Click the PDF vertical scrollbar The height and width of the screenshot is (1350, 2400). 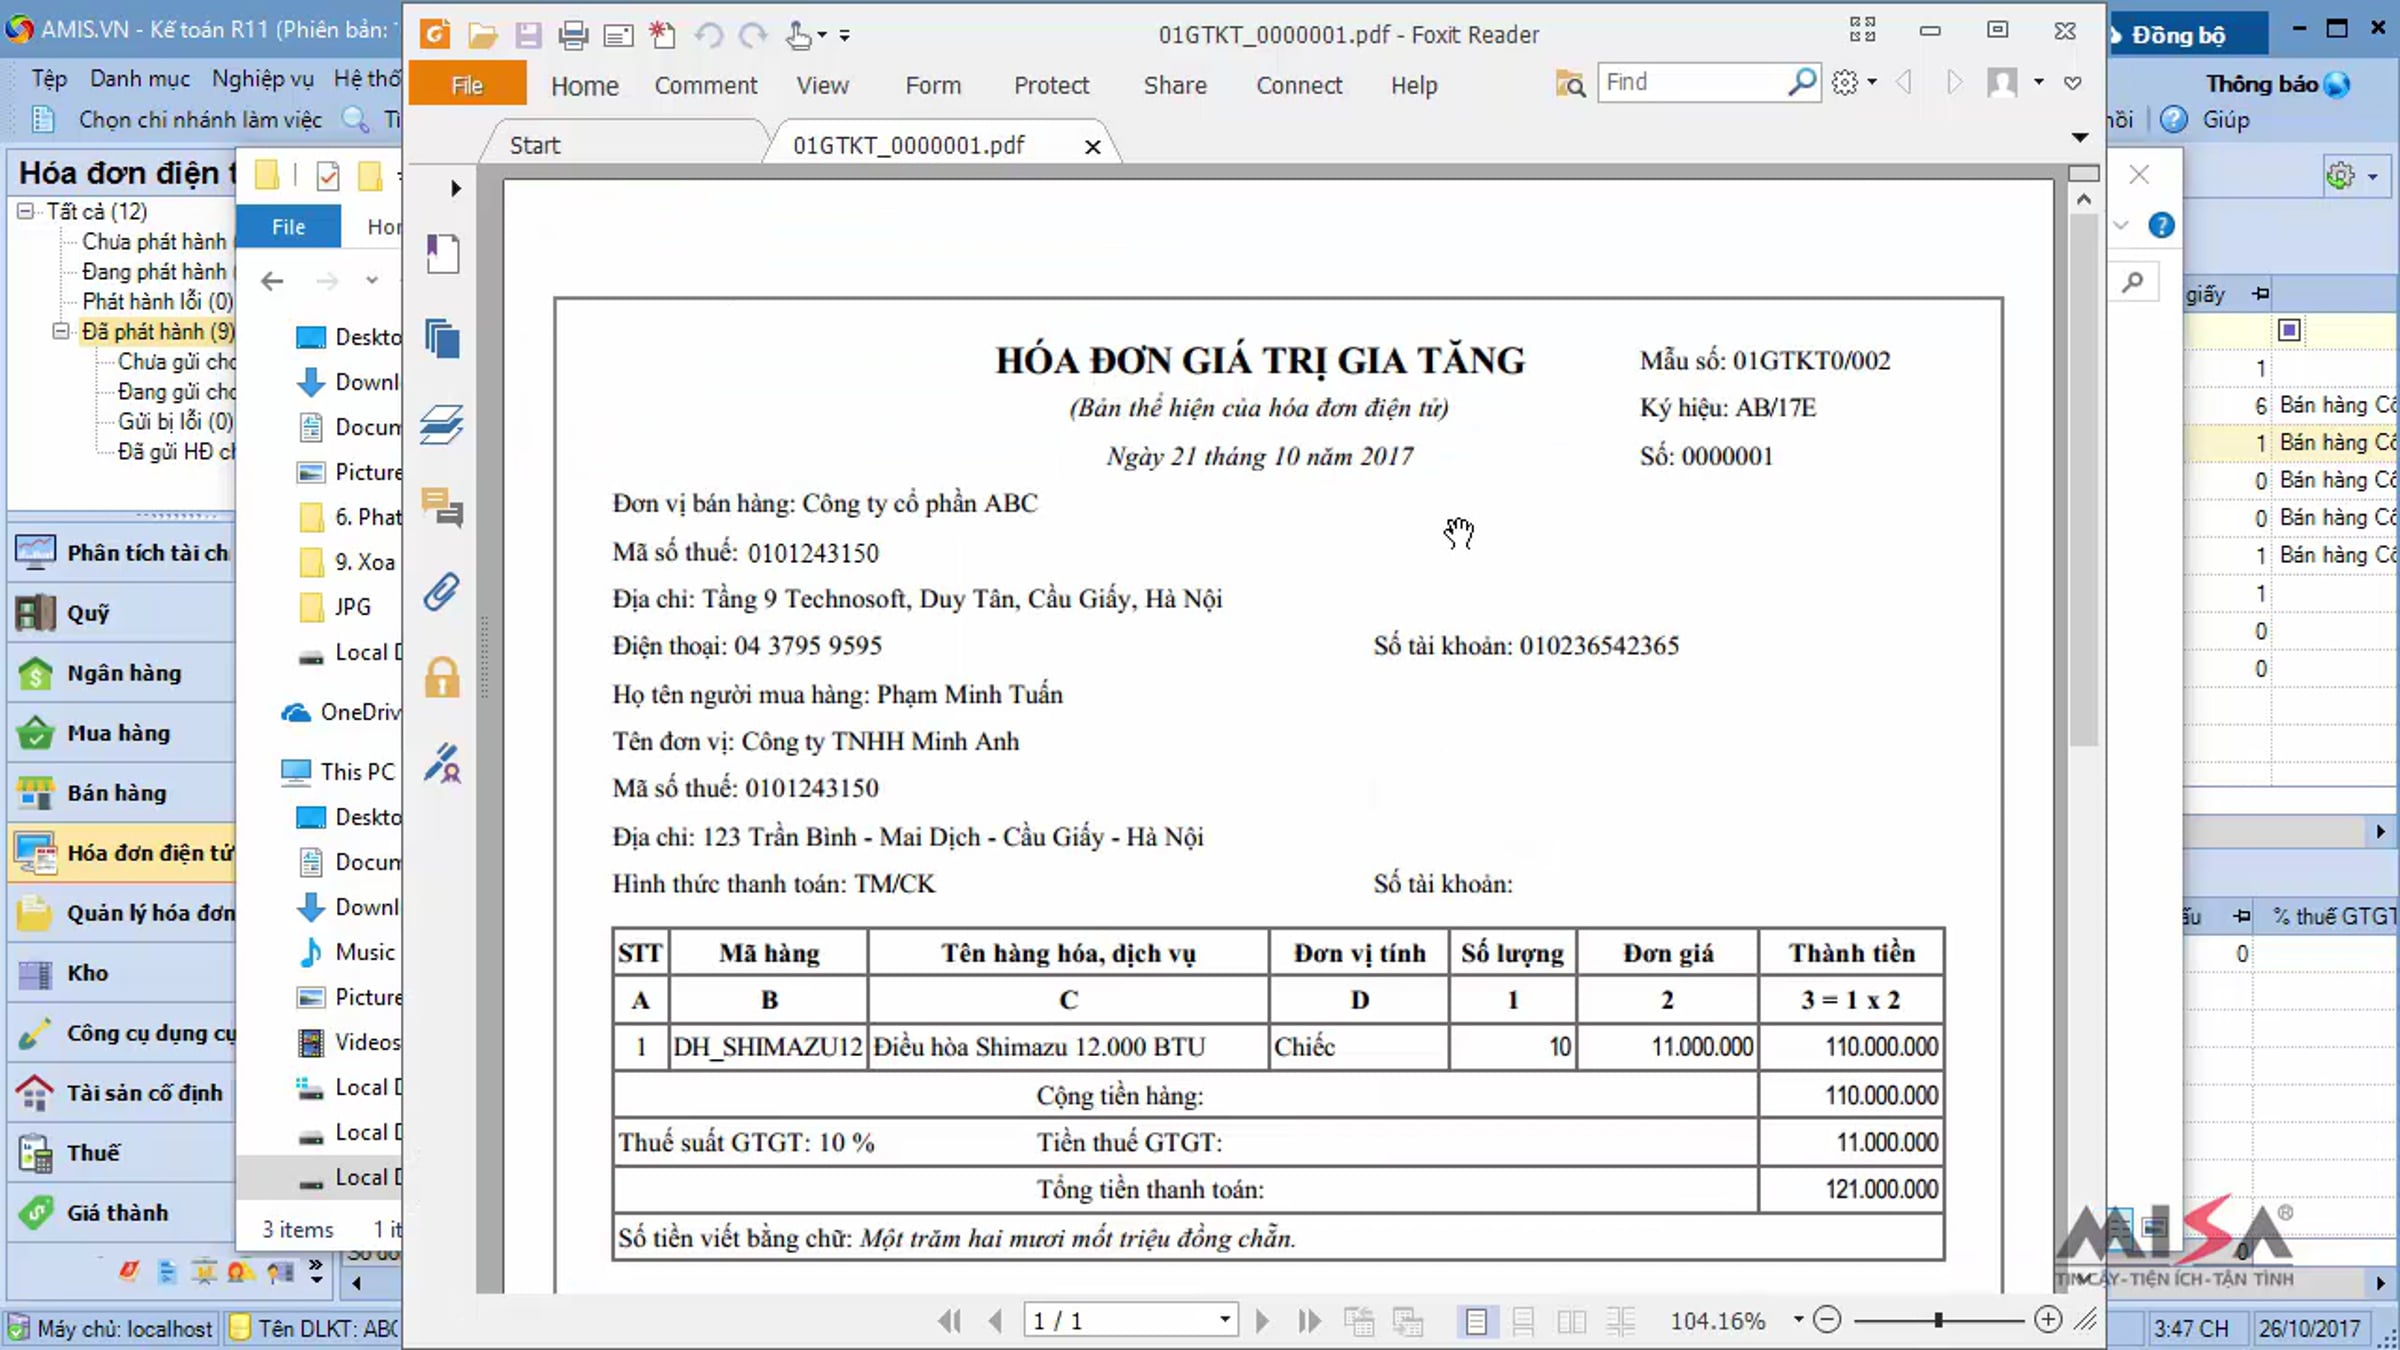coord(2084,480)
